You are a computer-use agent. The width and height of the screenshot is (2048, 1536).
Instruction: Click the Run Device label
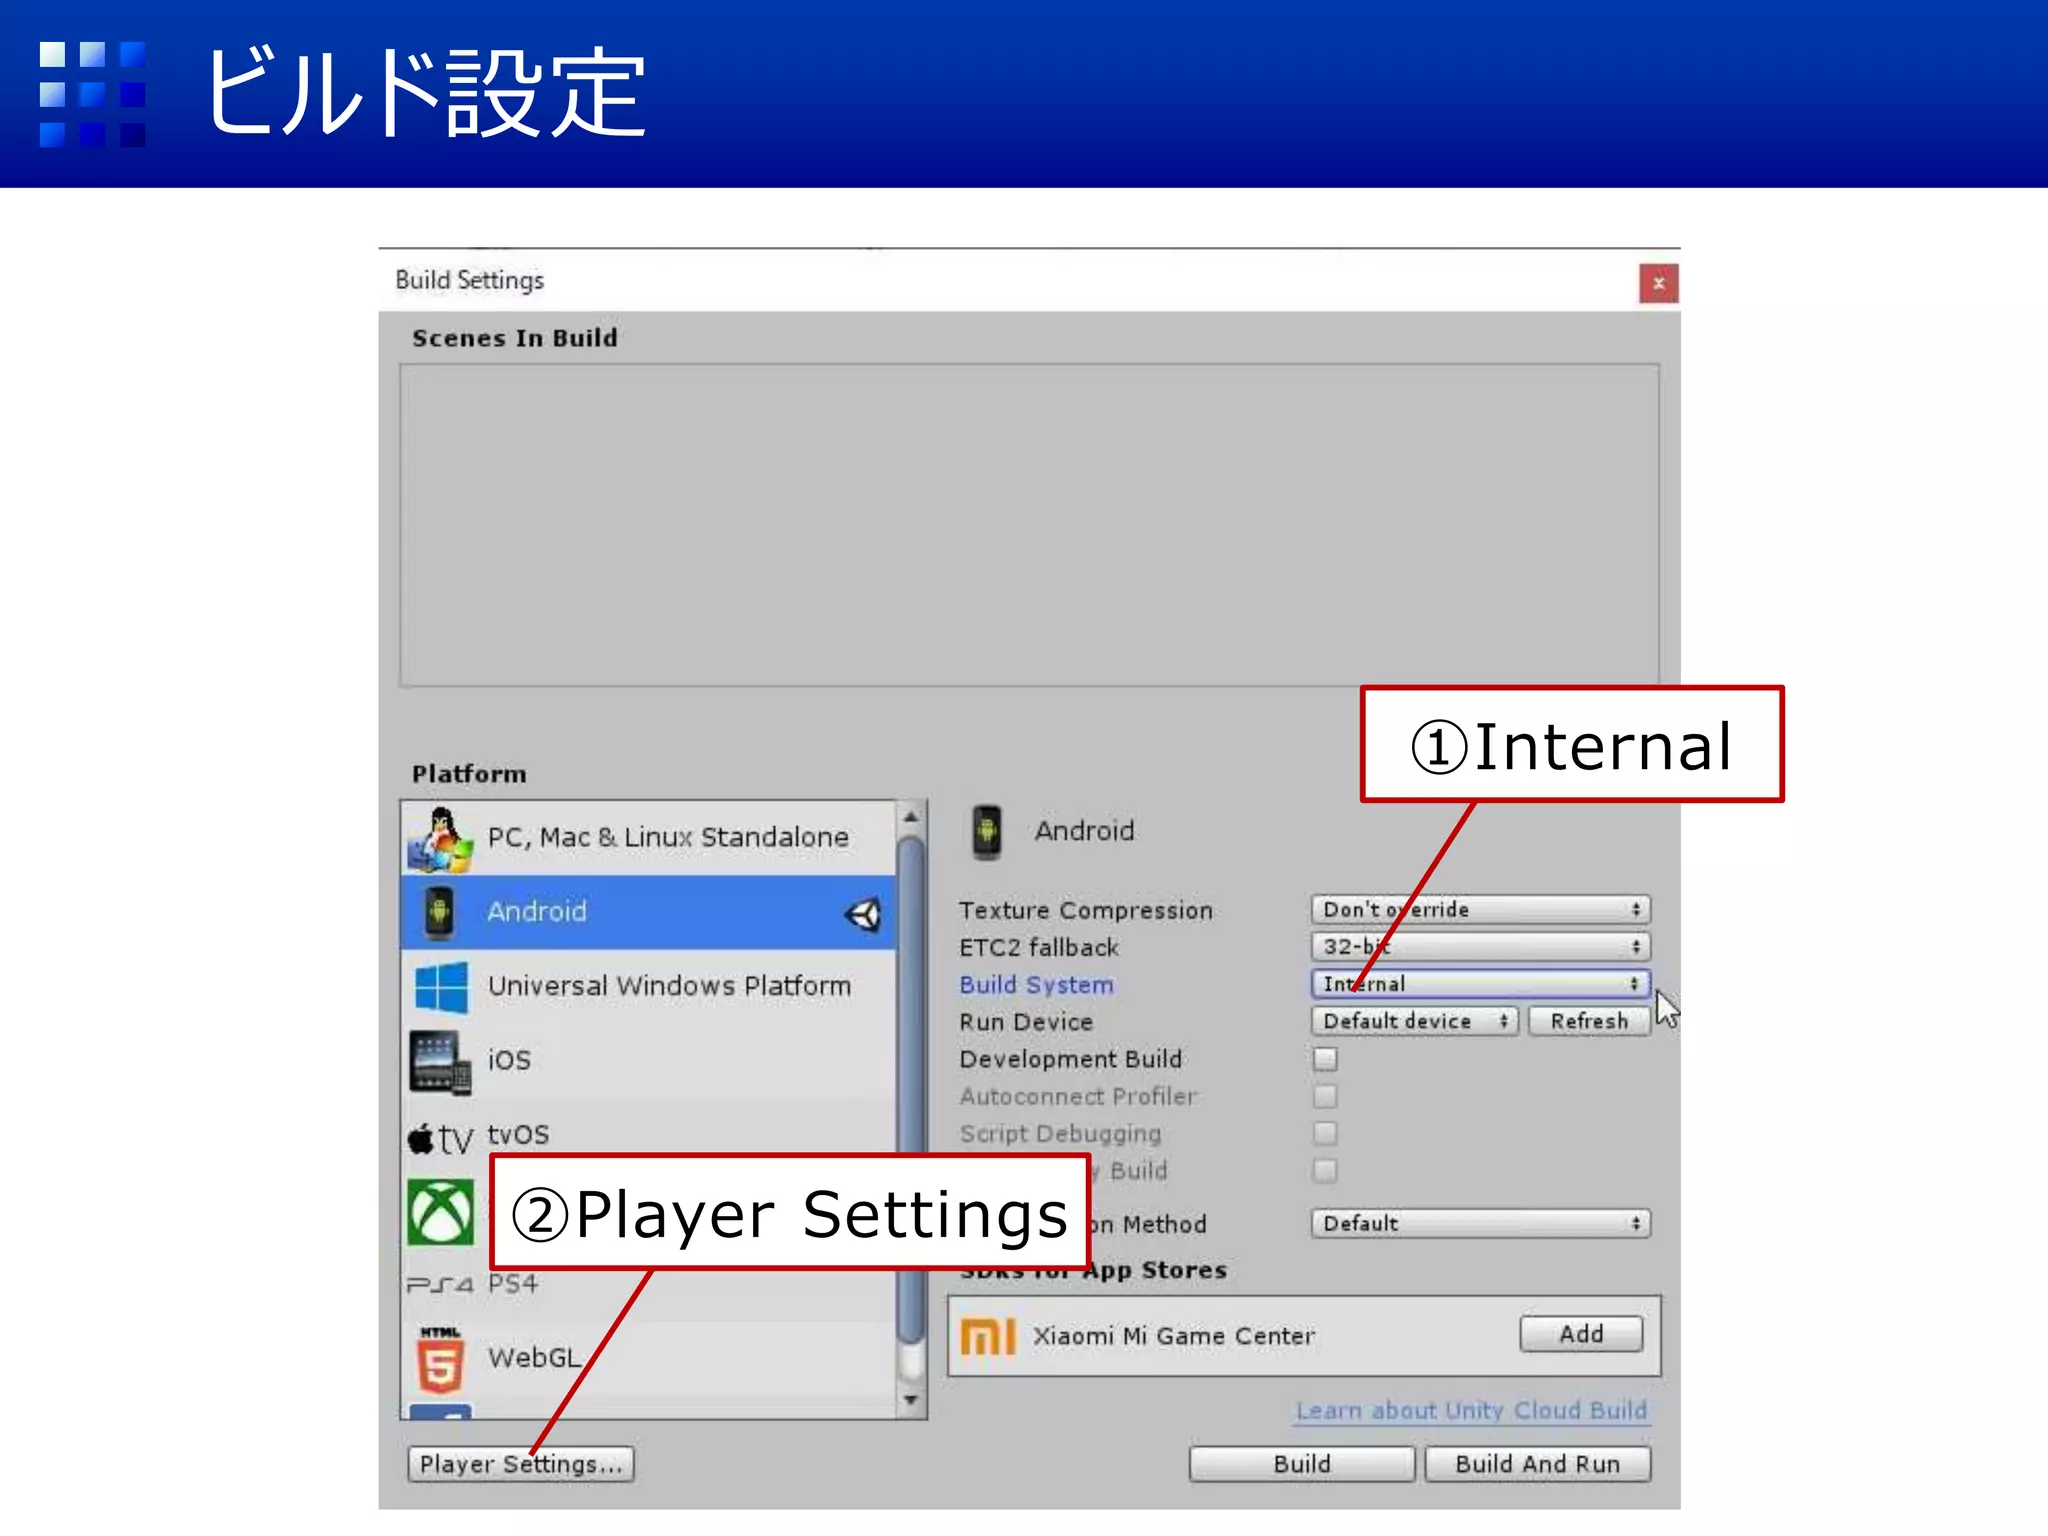1026,1022
